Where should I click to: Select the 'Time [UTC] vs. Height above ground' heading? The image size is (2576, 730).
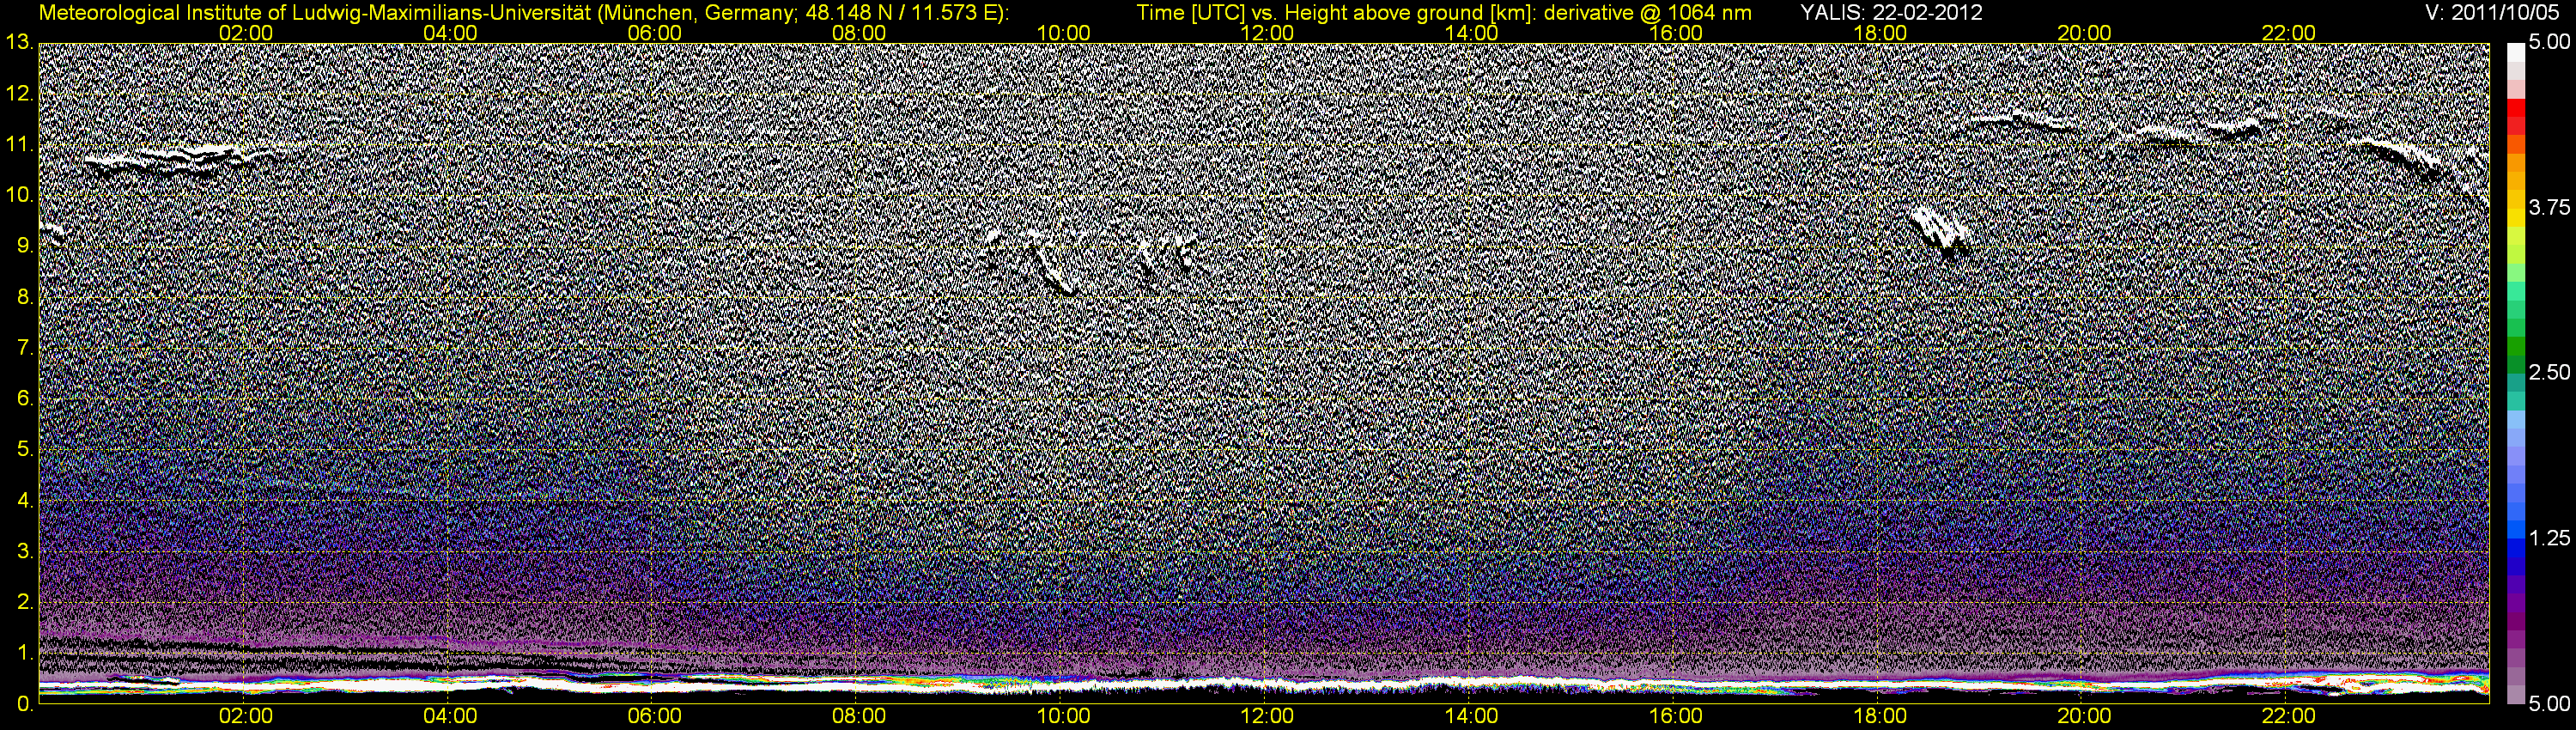1444,13
